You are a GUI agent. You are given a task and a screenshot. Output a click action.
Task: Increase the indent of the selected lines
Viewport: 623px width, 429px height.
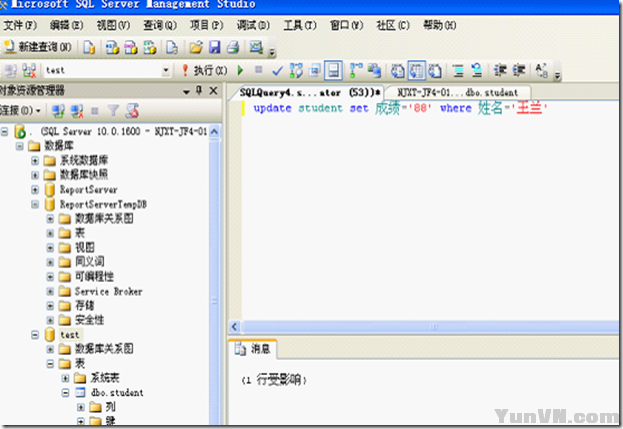(519, 71)
